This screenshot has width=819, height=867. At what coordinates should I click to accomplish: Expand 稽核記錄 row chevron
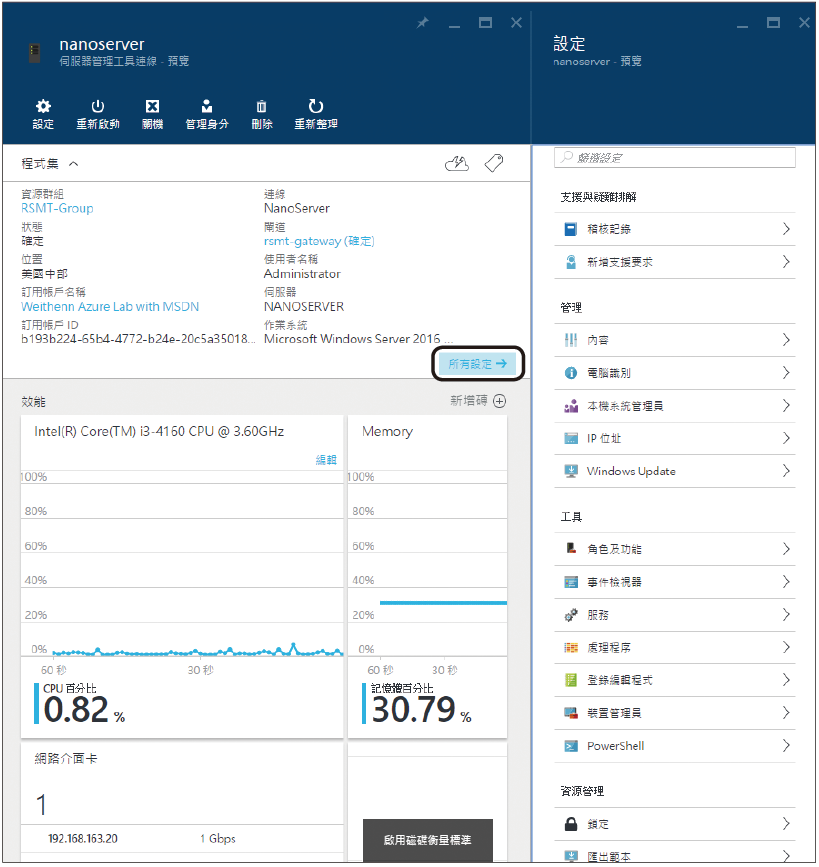(786, 229)
